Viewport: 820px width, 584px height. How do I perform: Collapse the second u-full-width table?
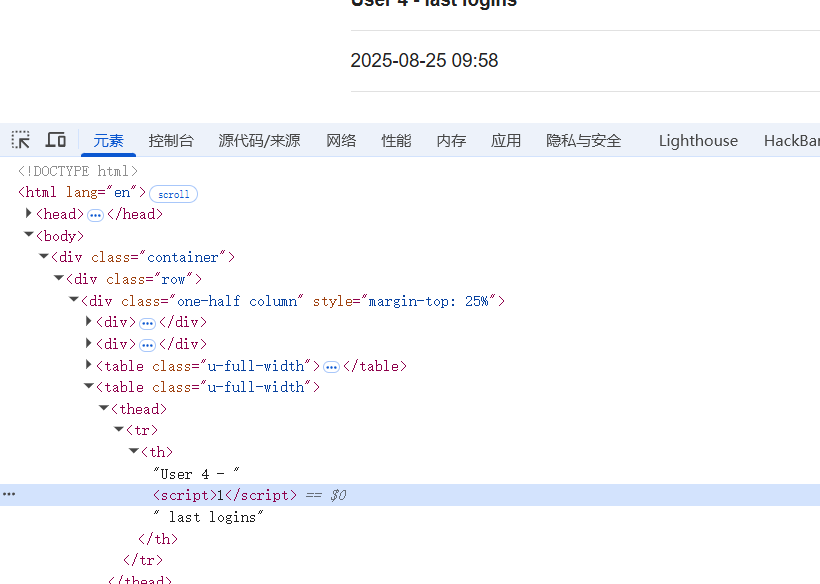[89, 386]
